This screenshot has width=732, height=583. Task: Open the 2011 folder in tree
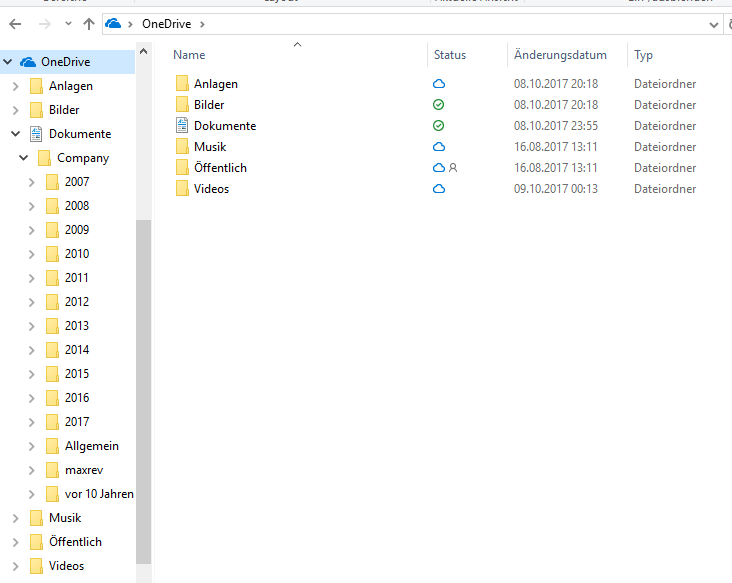click(77, 278)
